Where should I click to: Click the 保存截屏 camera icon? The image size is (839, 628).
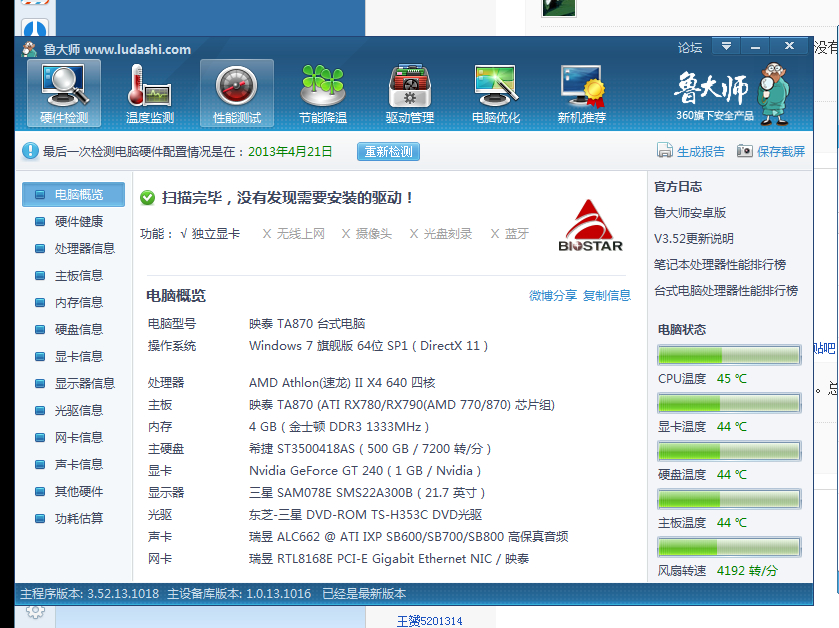pos(744,151)
